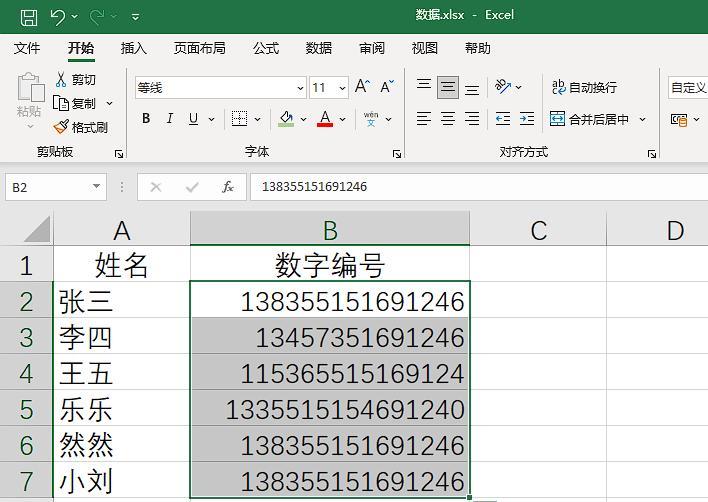Viewport: 708px width, 502px height.
Task: Click Align Left icon
Action: (424, 119)
